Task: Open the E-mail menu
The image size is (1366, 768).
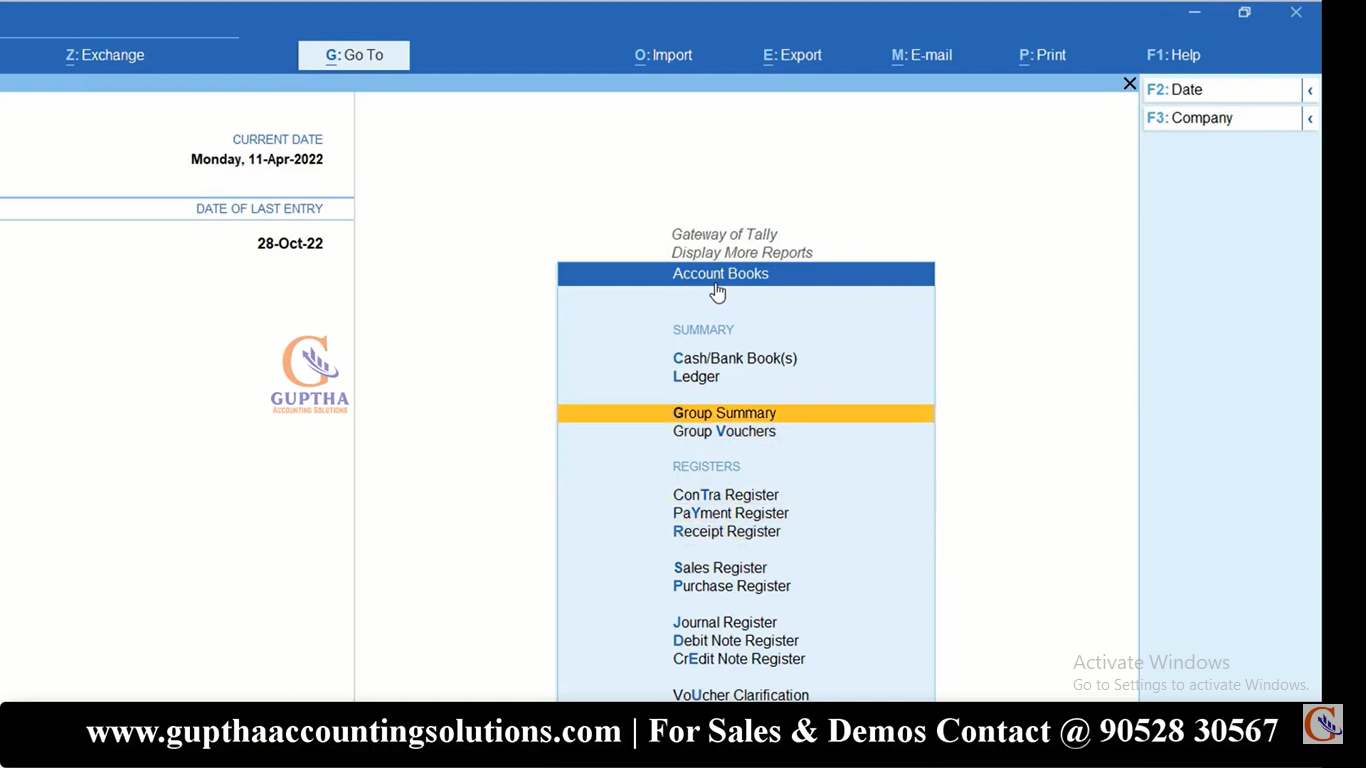Action: click(x=921, y=55)
